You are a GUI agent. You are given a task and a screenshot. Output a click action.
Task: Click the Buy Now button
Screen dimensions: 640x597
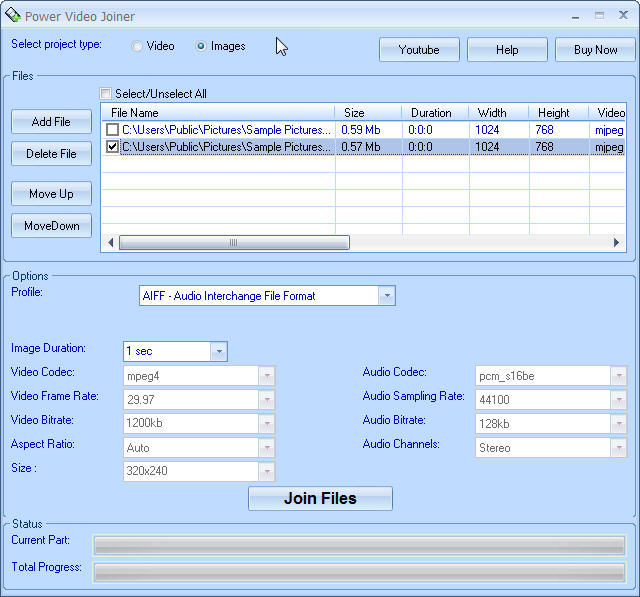point(595,50)
